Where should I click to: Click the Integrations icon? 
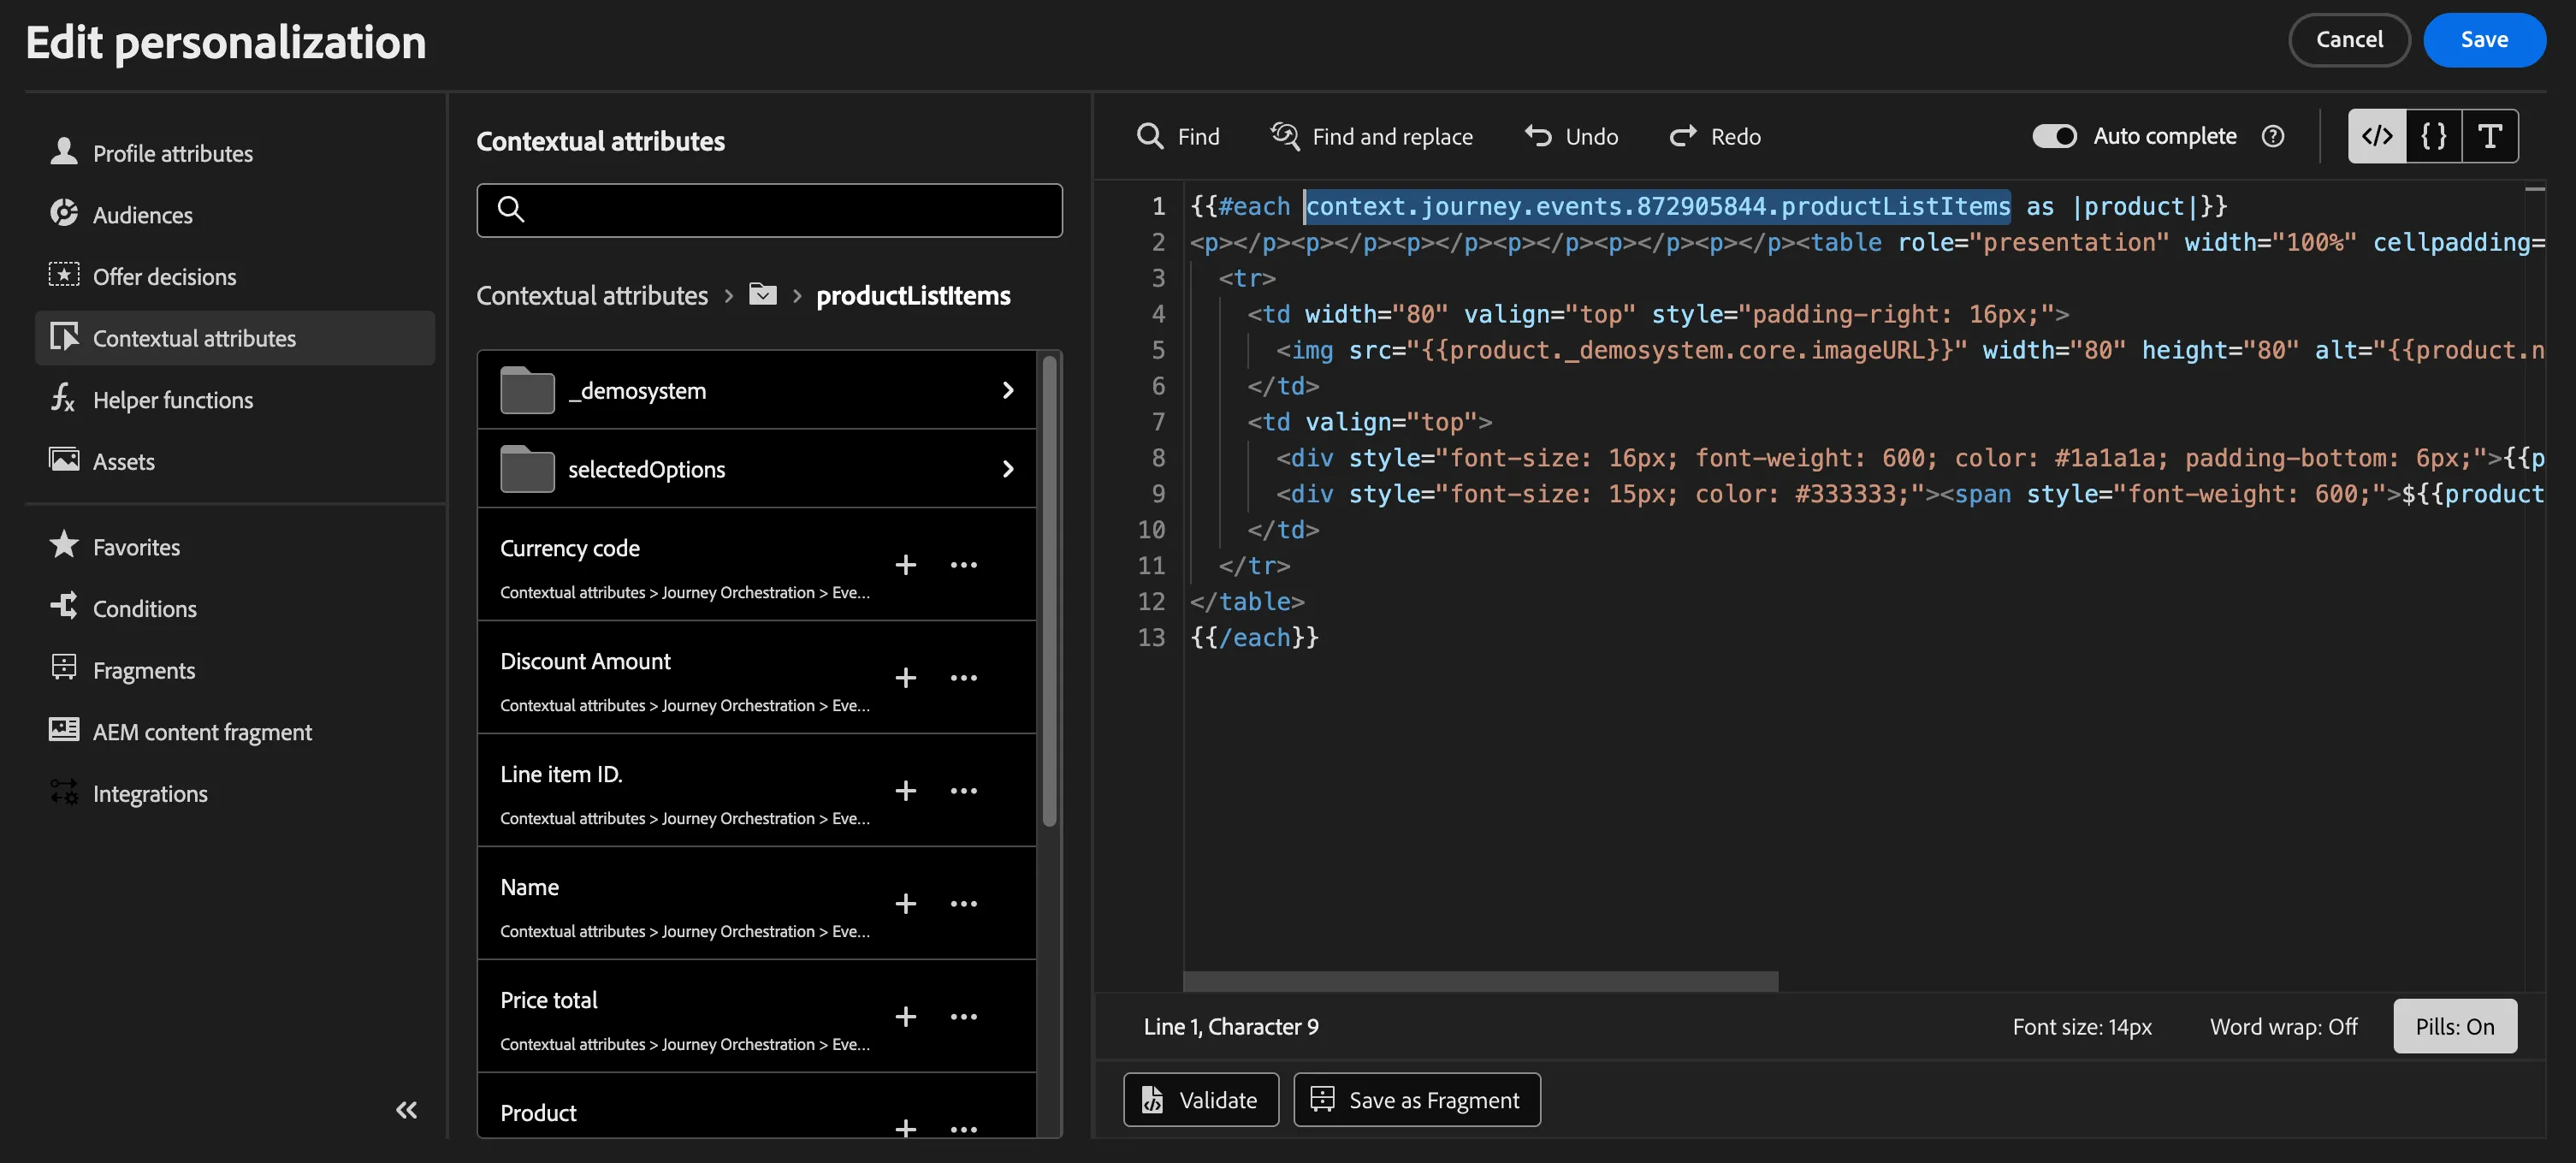coord(64,792)
